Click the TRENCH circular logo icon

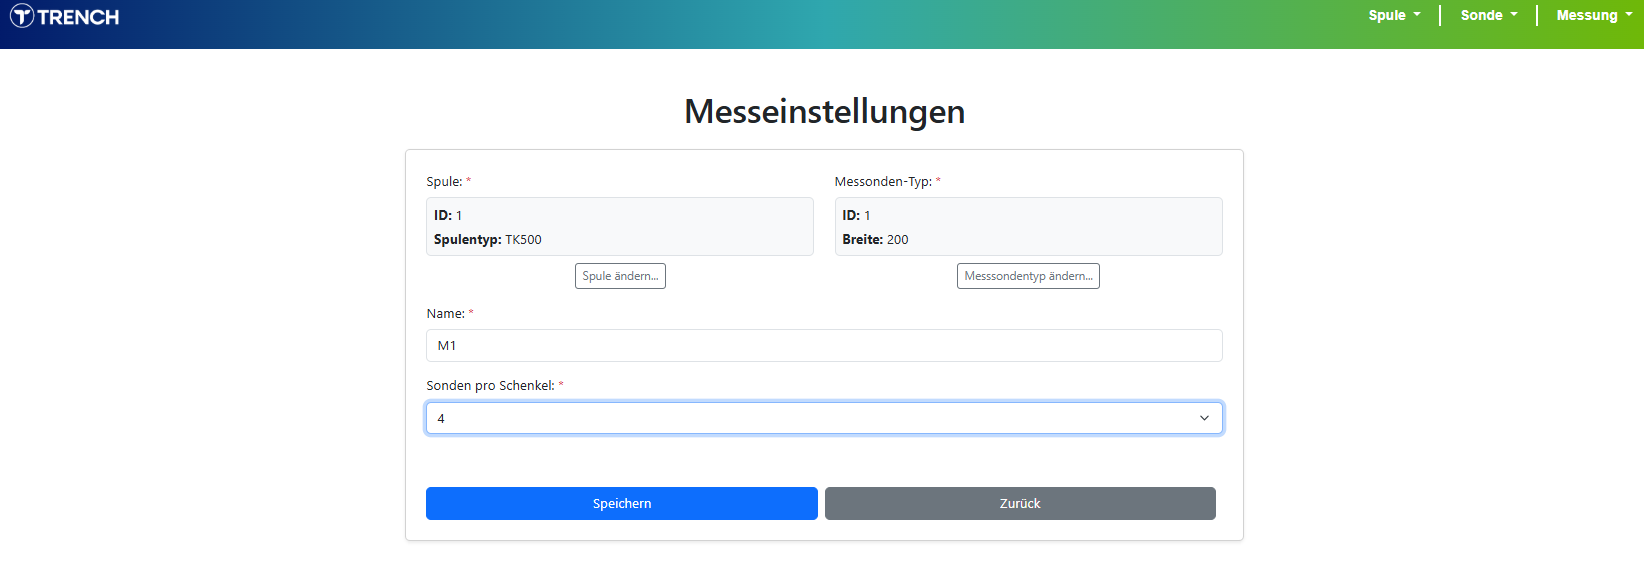(22, 16)
